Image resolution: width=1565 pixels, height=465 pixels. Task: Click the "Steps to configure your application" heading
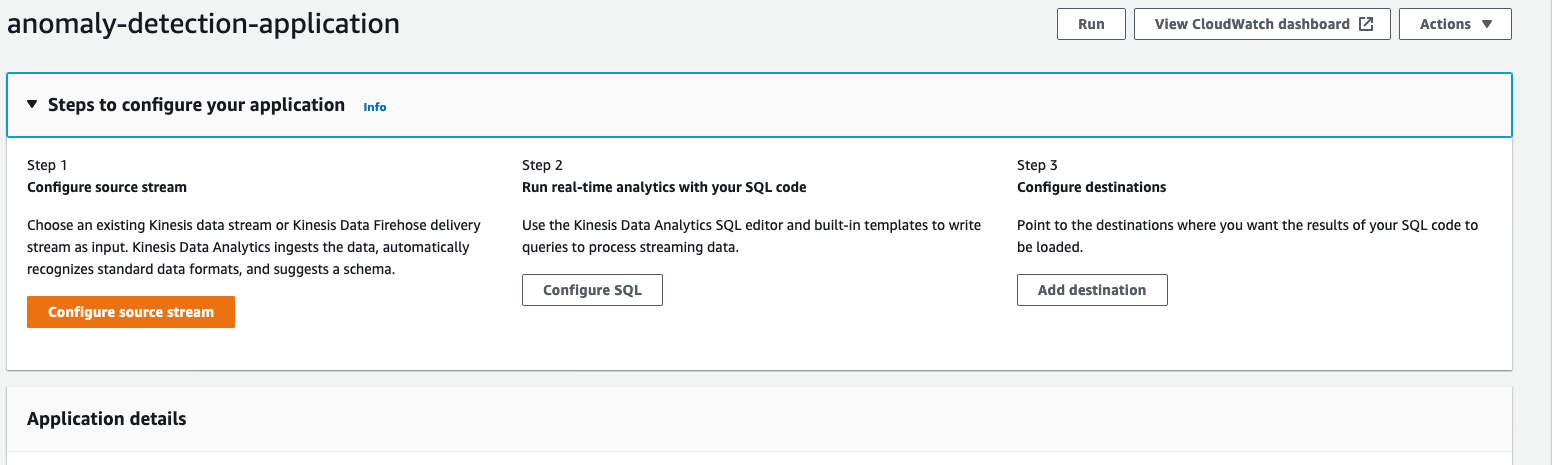click(x=196, y=105)
